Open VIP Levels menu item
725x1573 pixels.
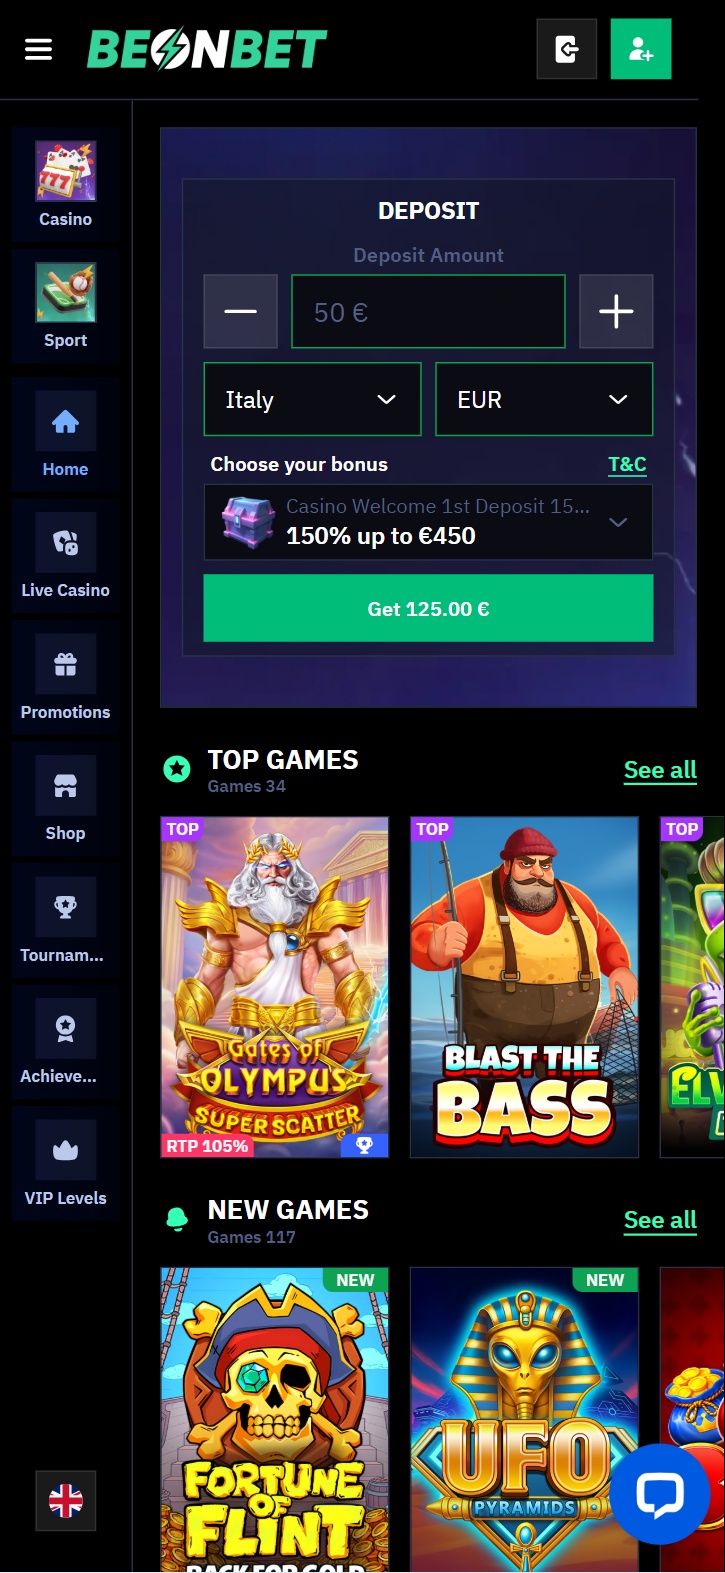click(66, 1164)
